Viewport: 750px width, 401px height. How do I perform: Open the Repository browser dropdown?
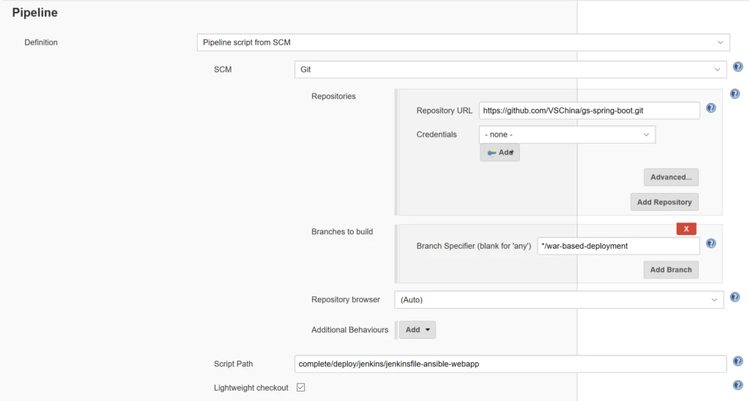click(x=559, y=300)
